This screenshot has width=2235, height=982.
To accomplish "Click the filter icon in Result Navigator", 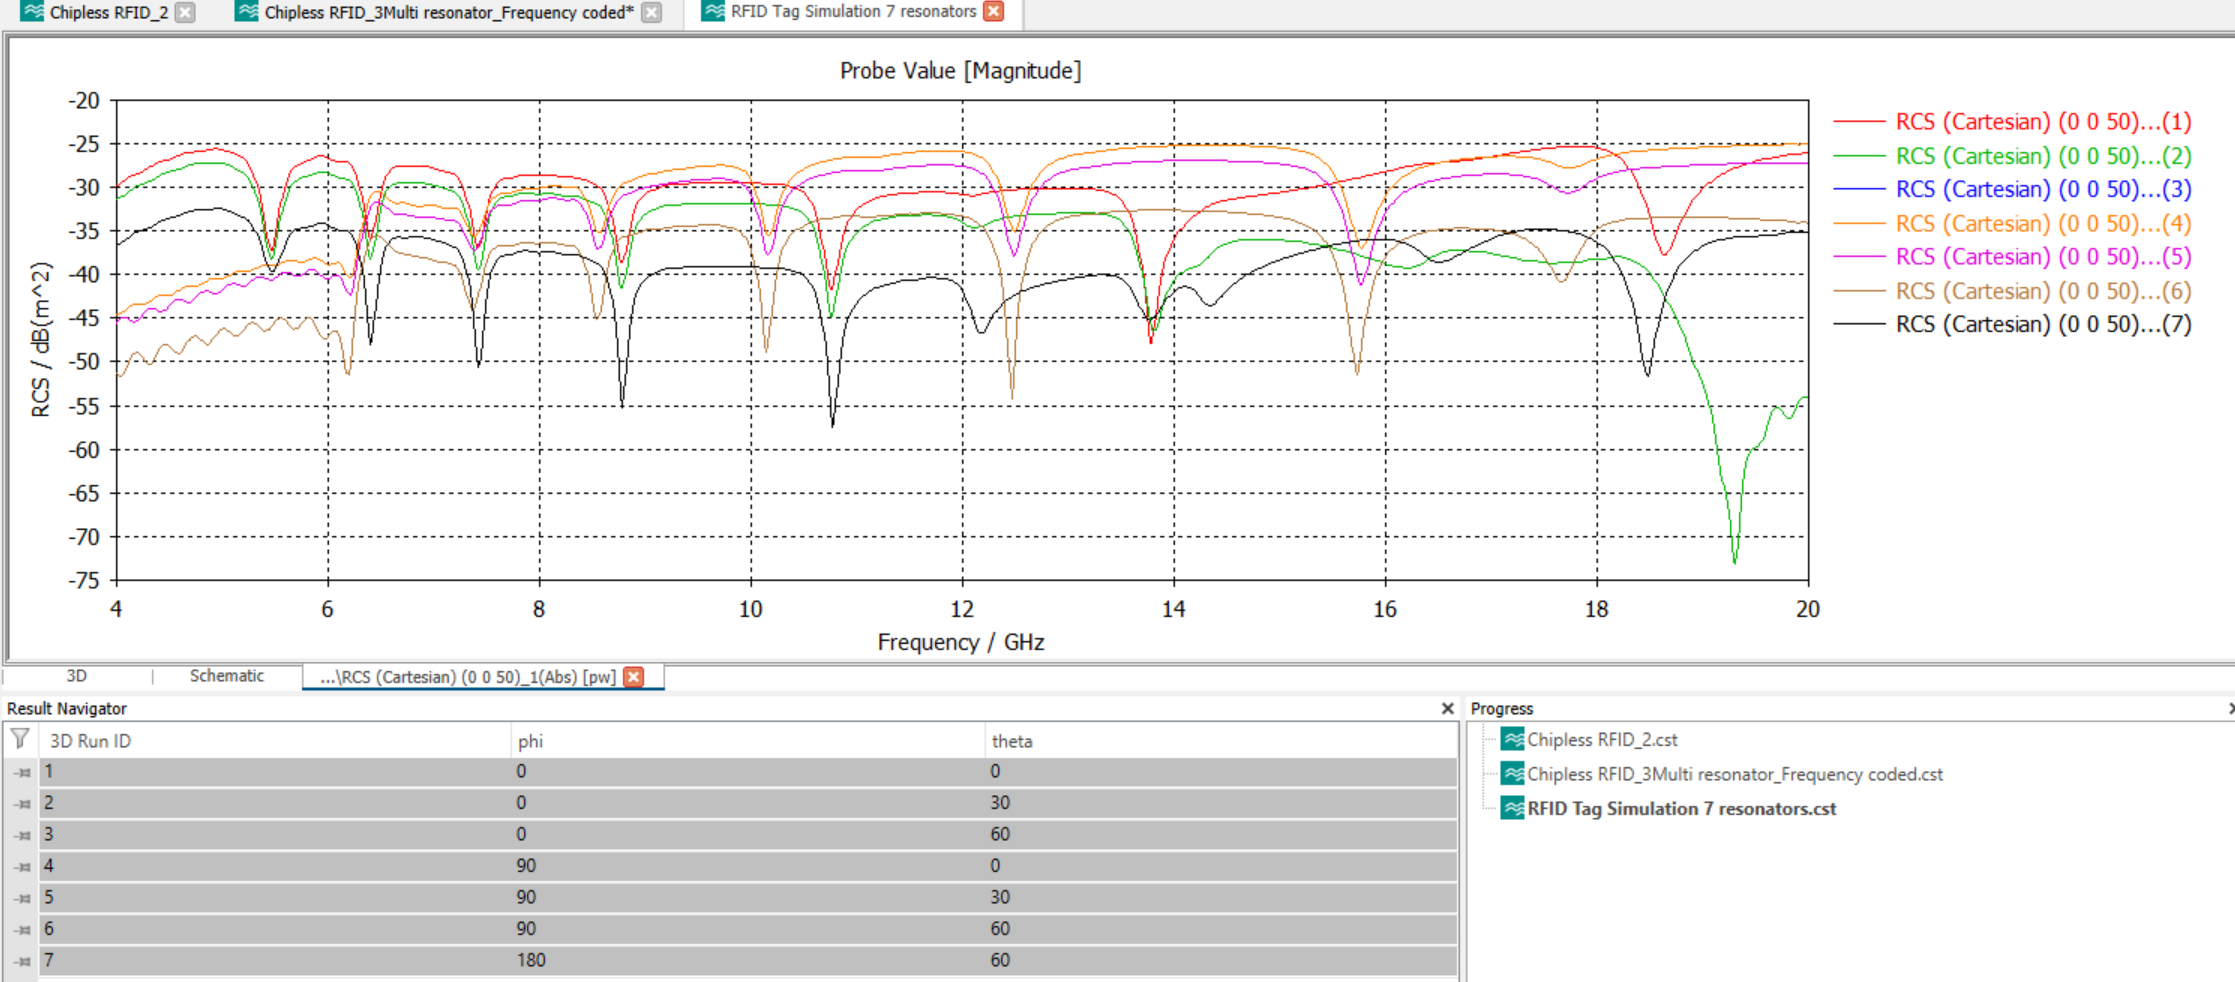I will [20, 739].
